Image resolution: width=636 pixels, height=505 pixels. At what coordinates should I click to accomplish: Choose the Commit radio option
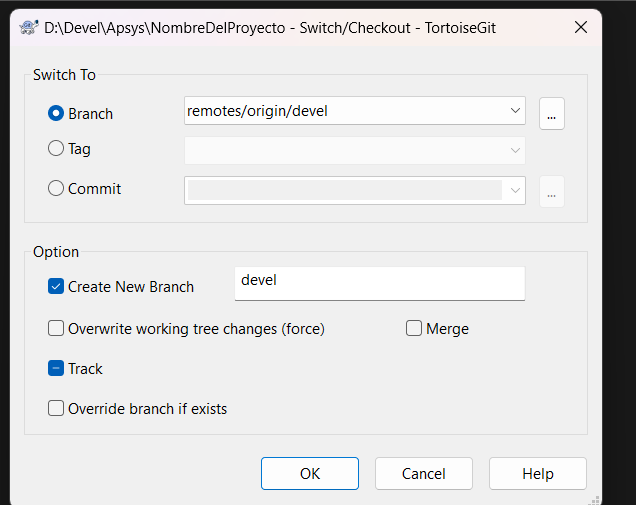(x=56, y=189)
